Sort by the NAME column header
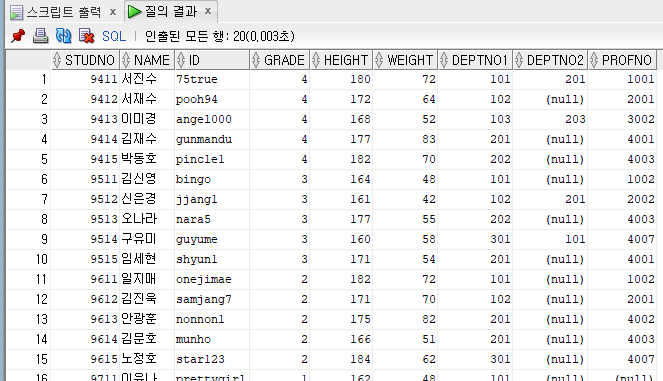This screenshot has height=381, width=663. click(x=147, y=60)
